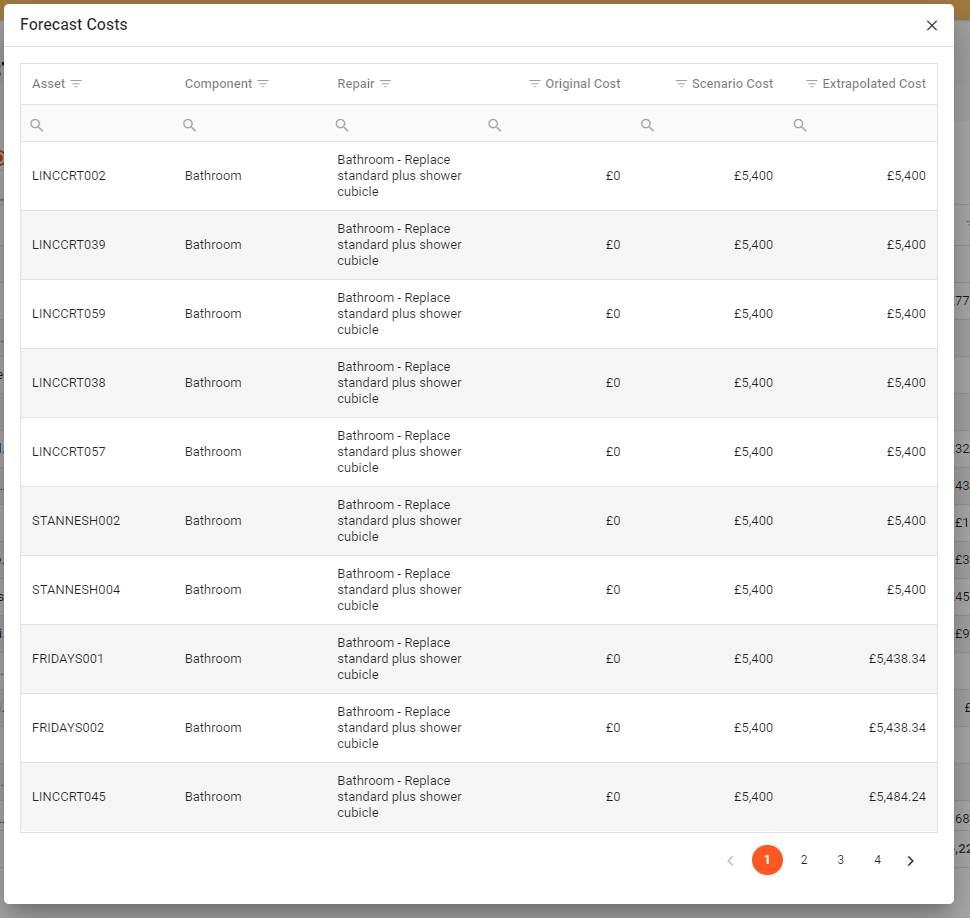Open the Original Cost filter icon
Viewport: 970px width, 918px height.
coord(534,84)
